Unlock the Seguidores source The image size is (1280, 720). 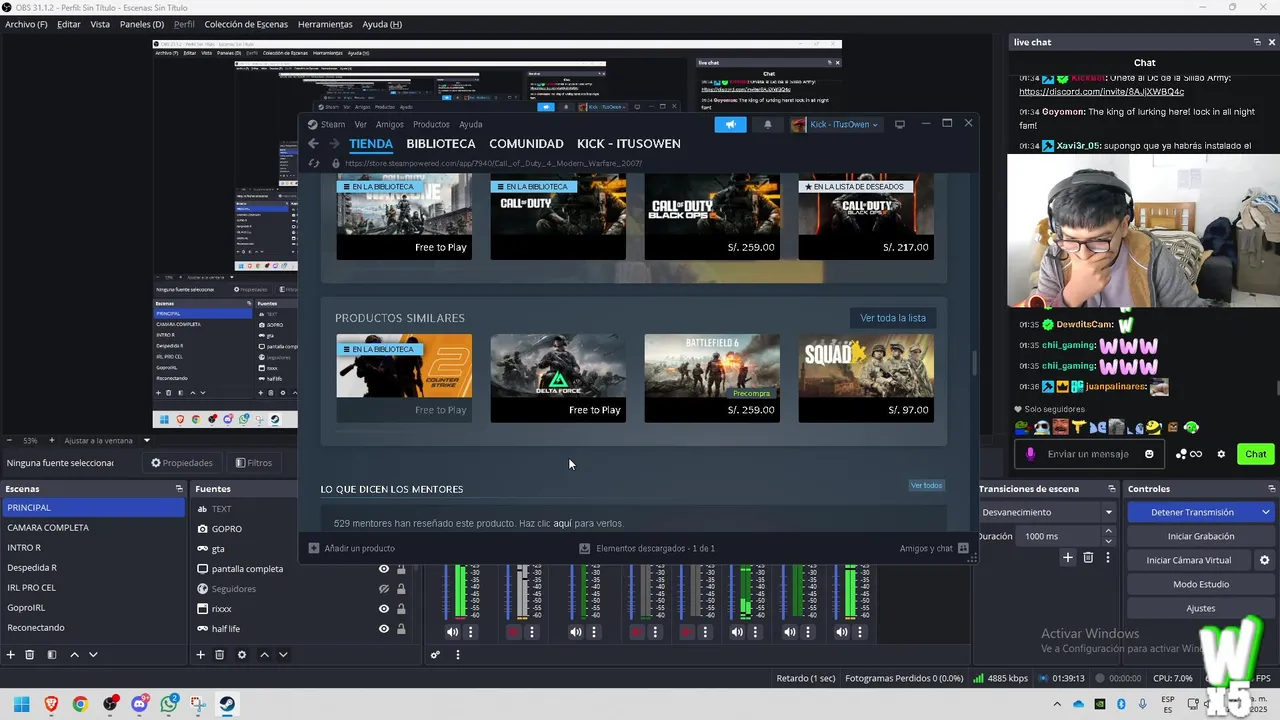click(401, 589)
